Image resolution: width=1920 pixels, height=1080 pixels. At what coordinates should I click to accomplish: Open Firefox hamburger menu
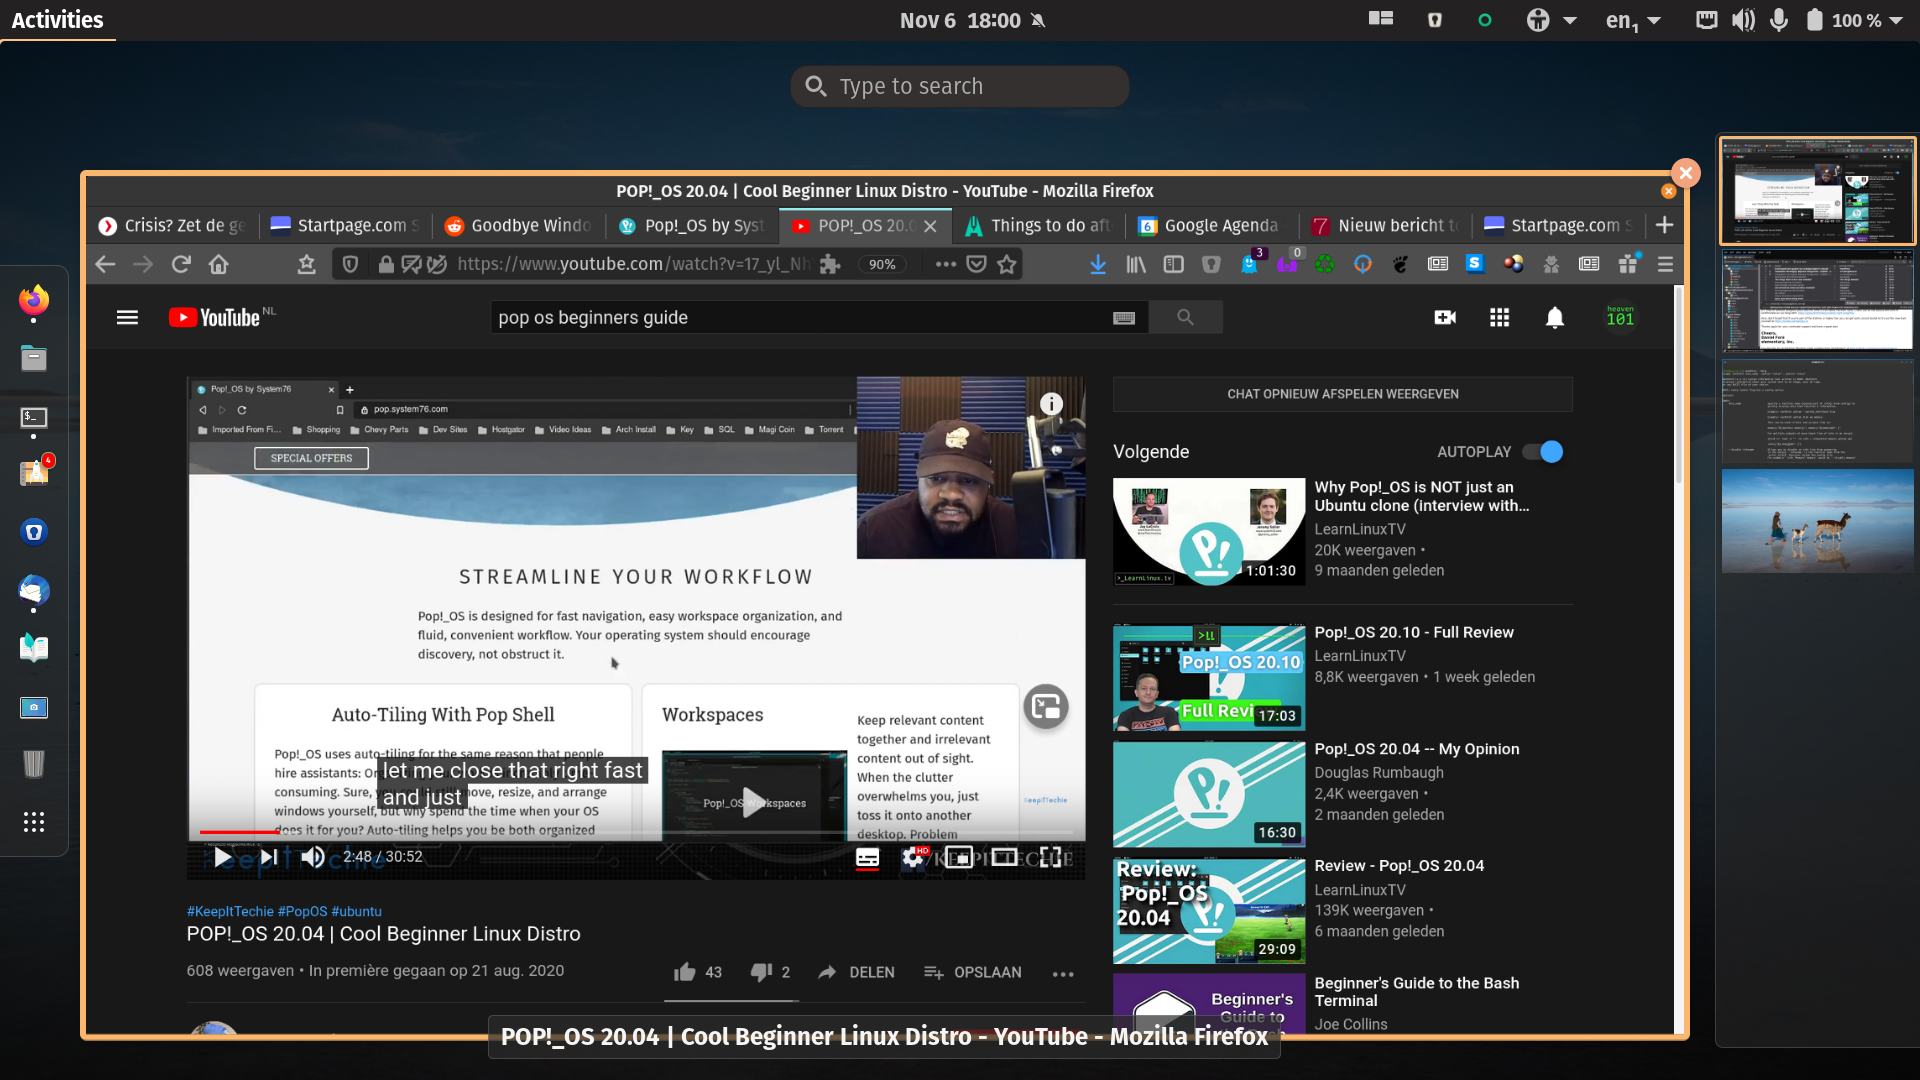(x=1665, y=264)
